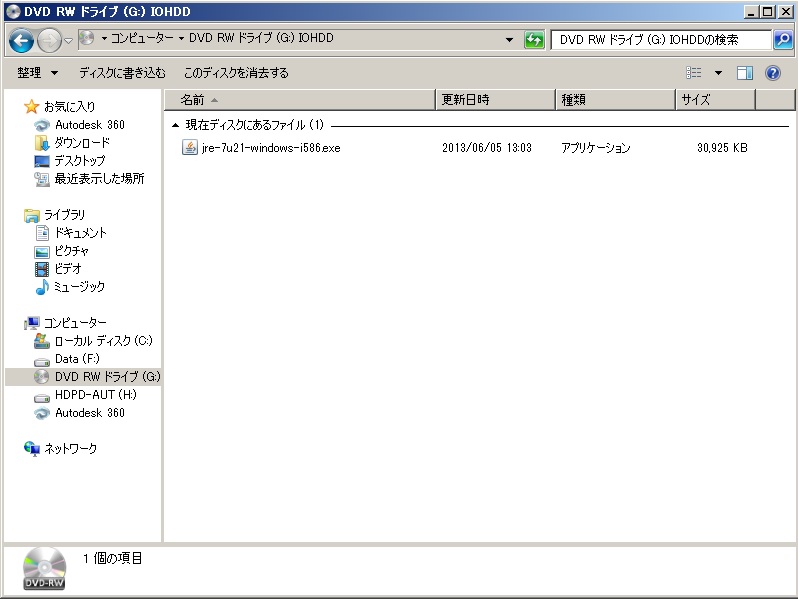Sort by 種類 column header
This screenshot has height=599, width=798.
pos(615,100)
